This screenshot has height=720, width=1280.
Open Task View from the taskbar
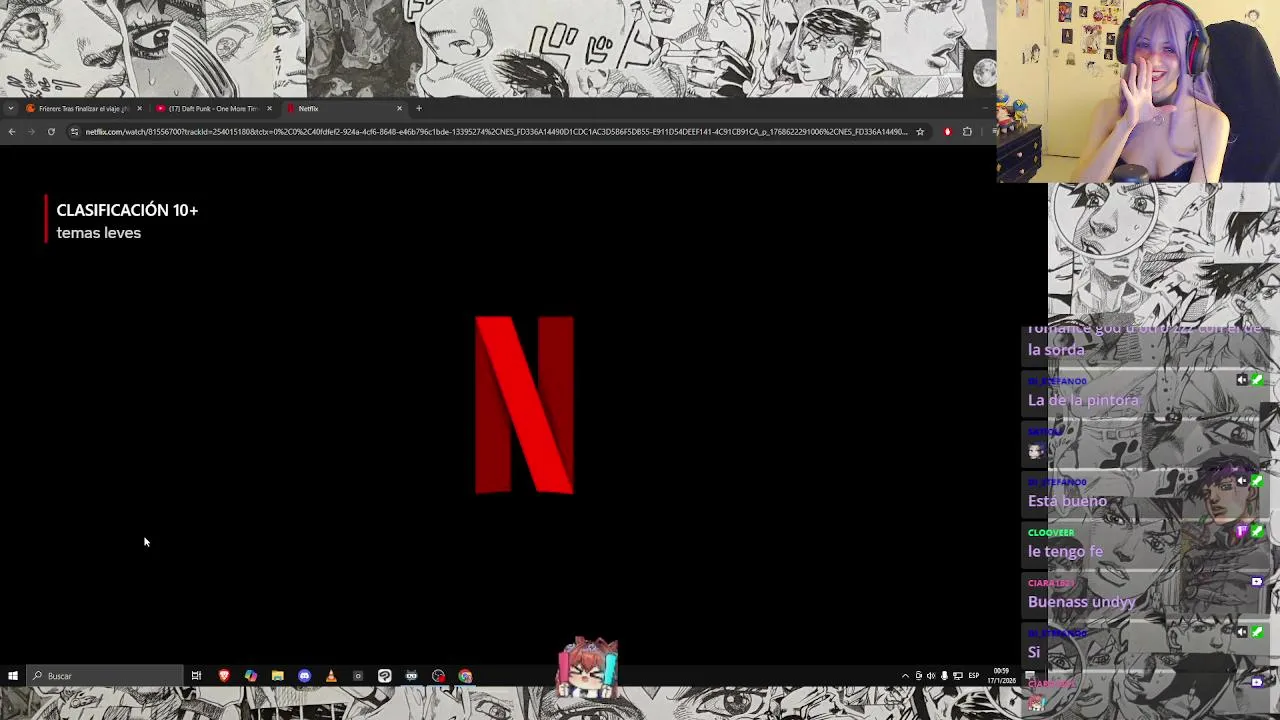(196, 676)
